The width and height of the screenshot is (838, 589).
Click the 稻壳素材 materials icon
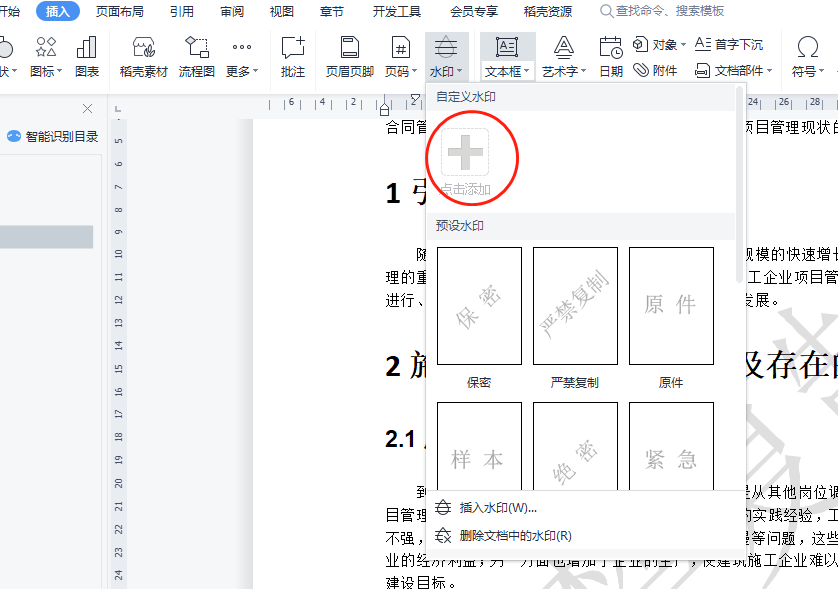tap(144, 57)
